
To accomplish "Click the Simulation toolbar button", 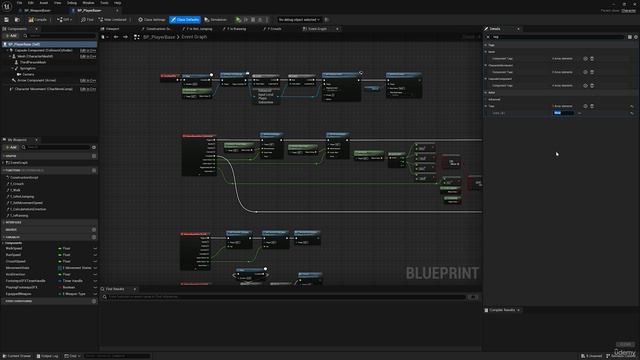I will (x=216, y=20).
